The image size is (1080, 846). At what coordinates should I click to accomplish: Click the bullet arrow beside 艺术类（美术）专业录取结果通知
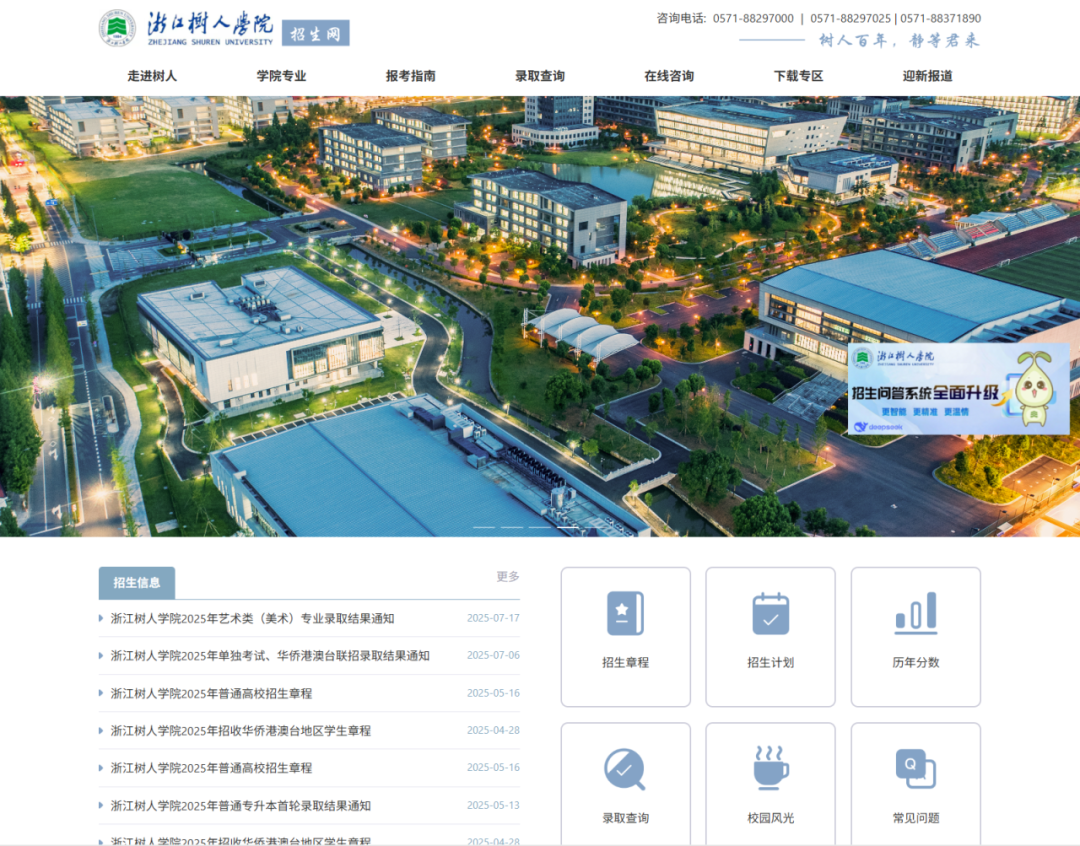pyautogui.click(x=101, y=619)
